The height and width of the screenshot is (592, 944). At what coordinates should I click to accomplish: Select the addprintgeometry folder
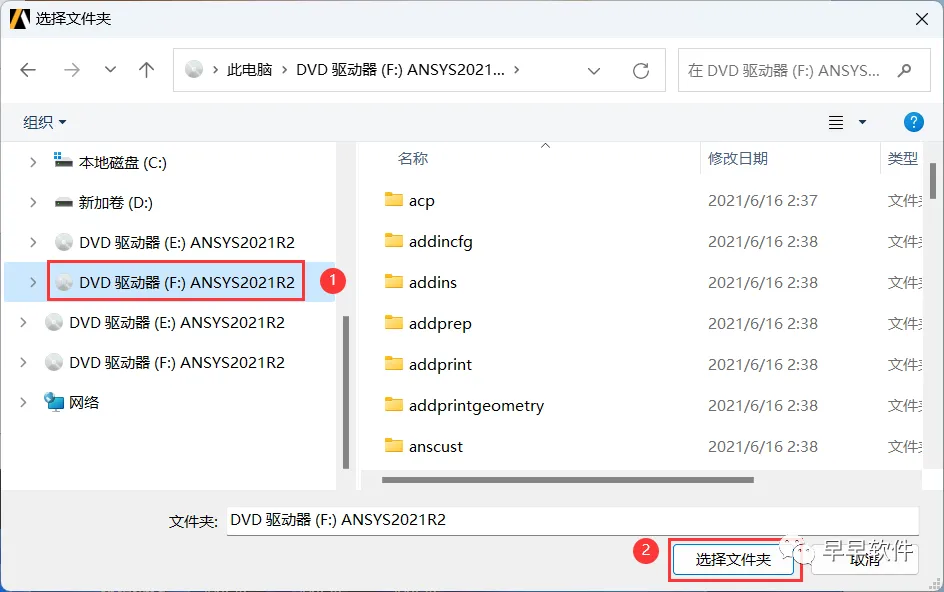tap(476, 405)
